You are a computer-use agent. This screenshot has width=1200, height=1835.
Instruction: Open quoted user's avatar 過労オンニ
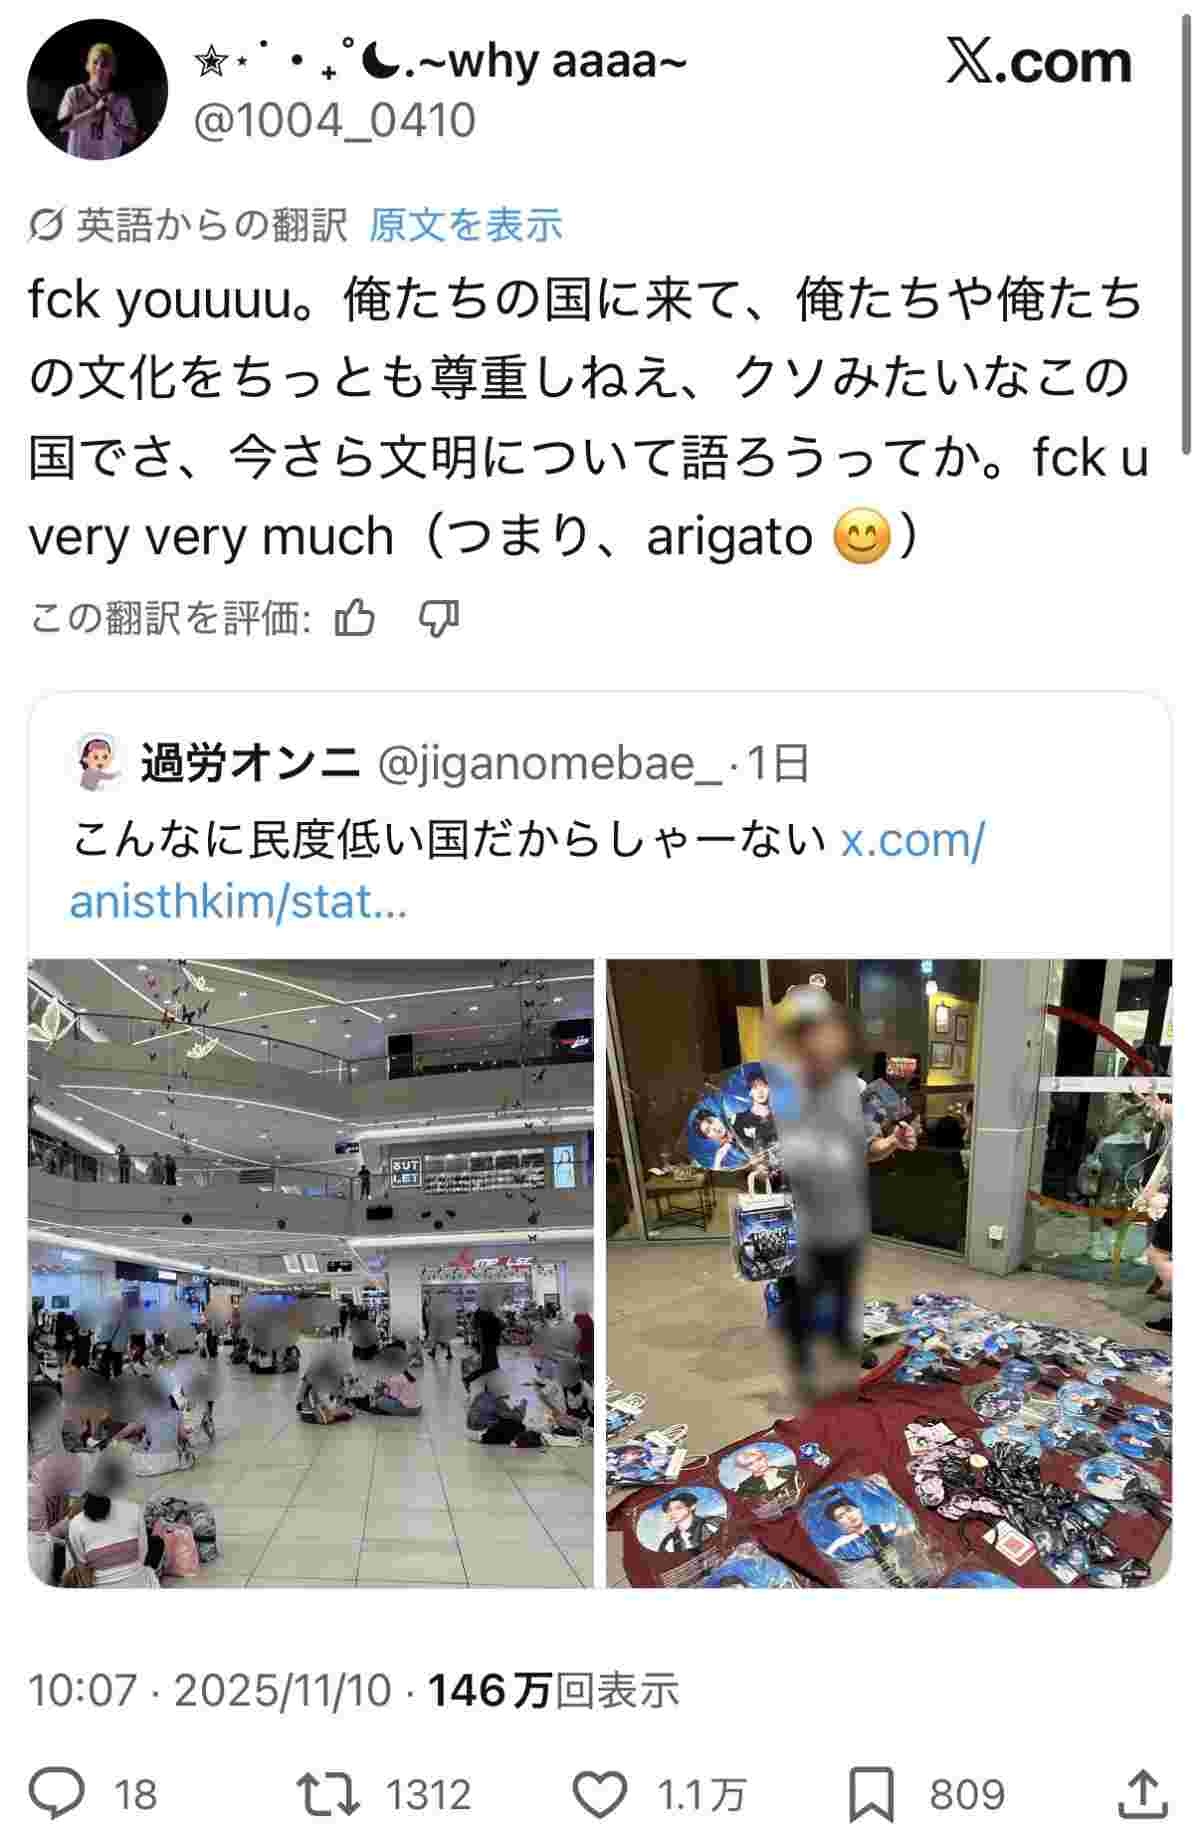pos(99,764)
